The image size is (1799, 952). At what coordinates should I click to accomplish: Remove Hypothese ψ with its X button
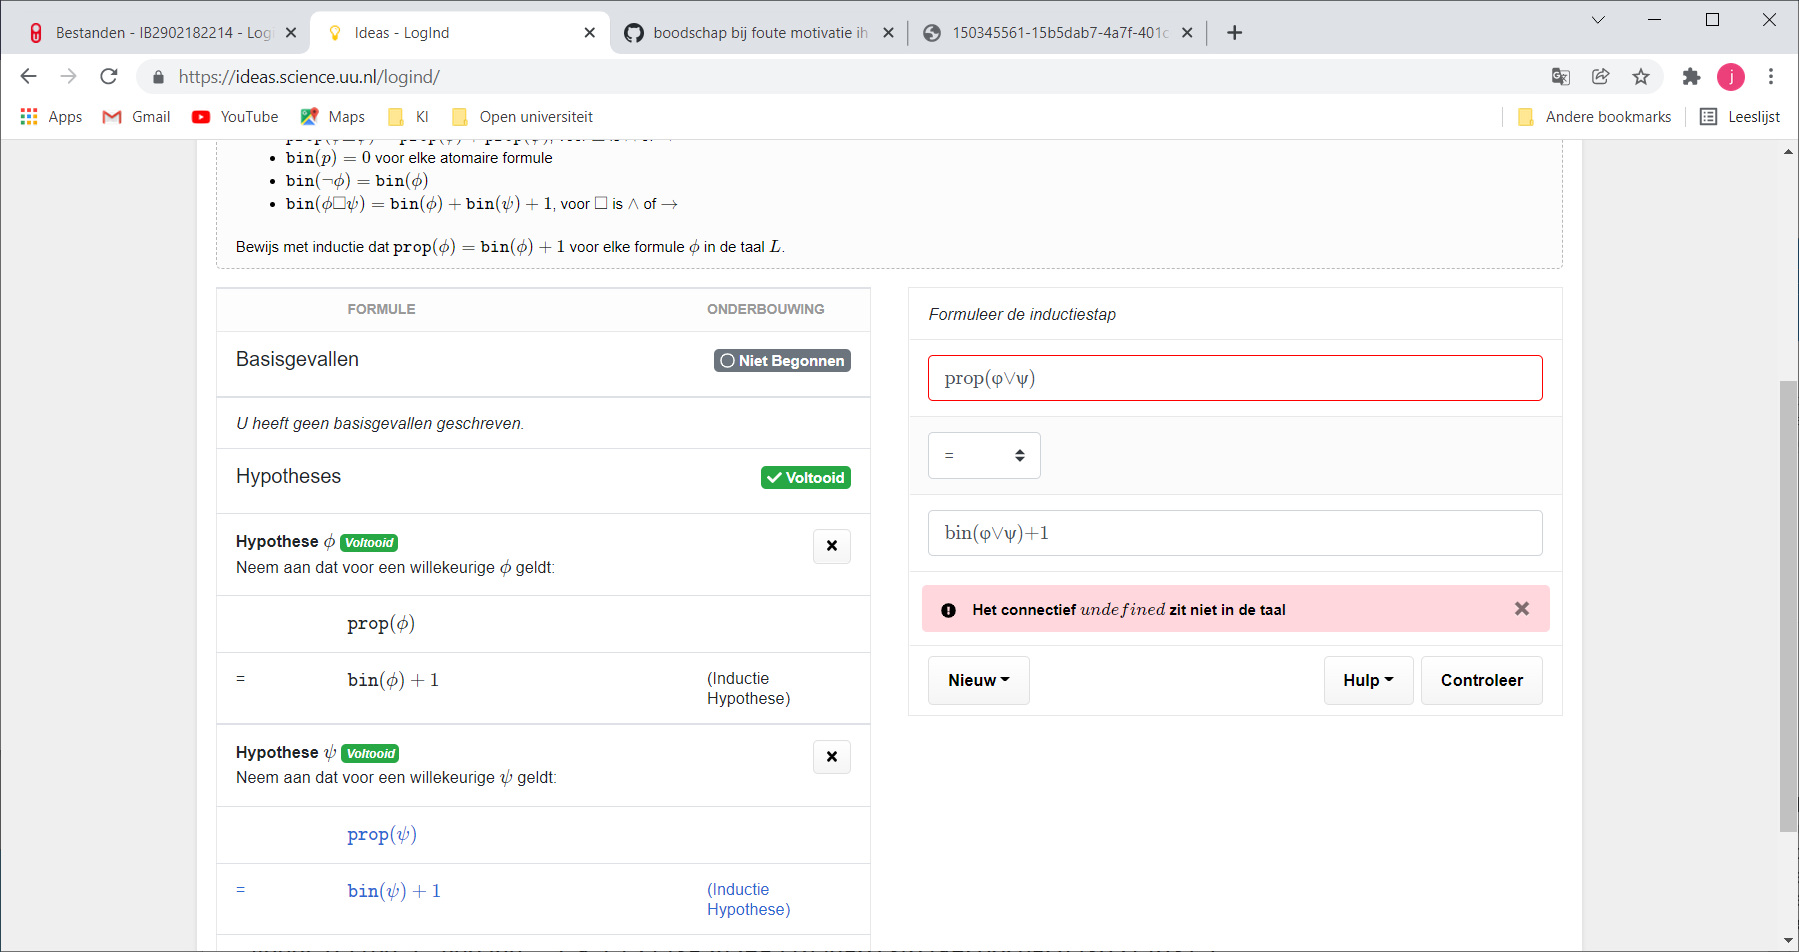tap(831, 757)
